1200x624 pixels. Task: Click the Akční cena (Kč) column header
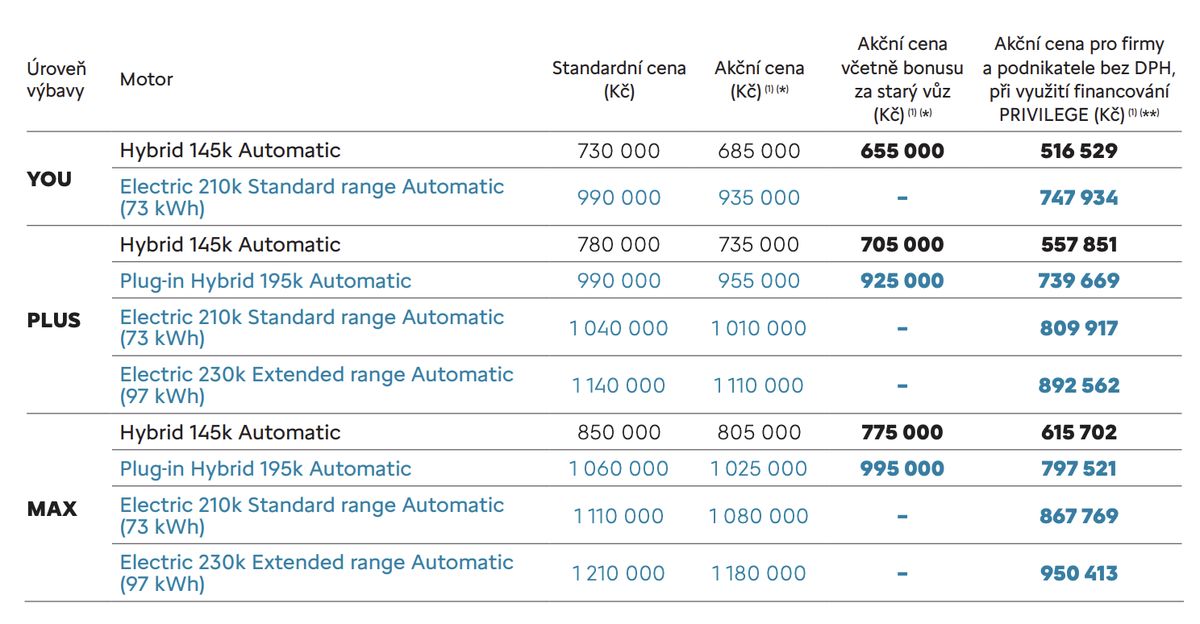coord(759,80)
